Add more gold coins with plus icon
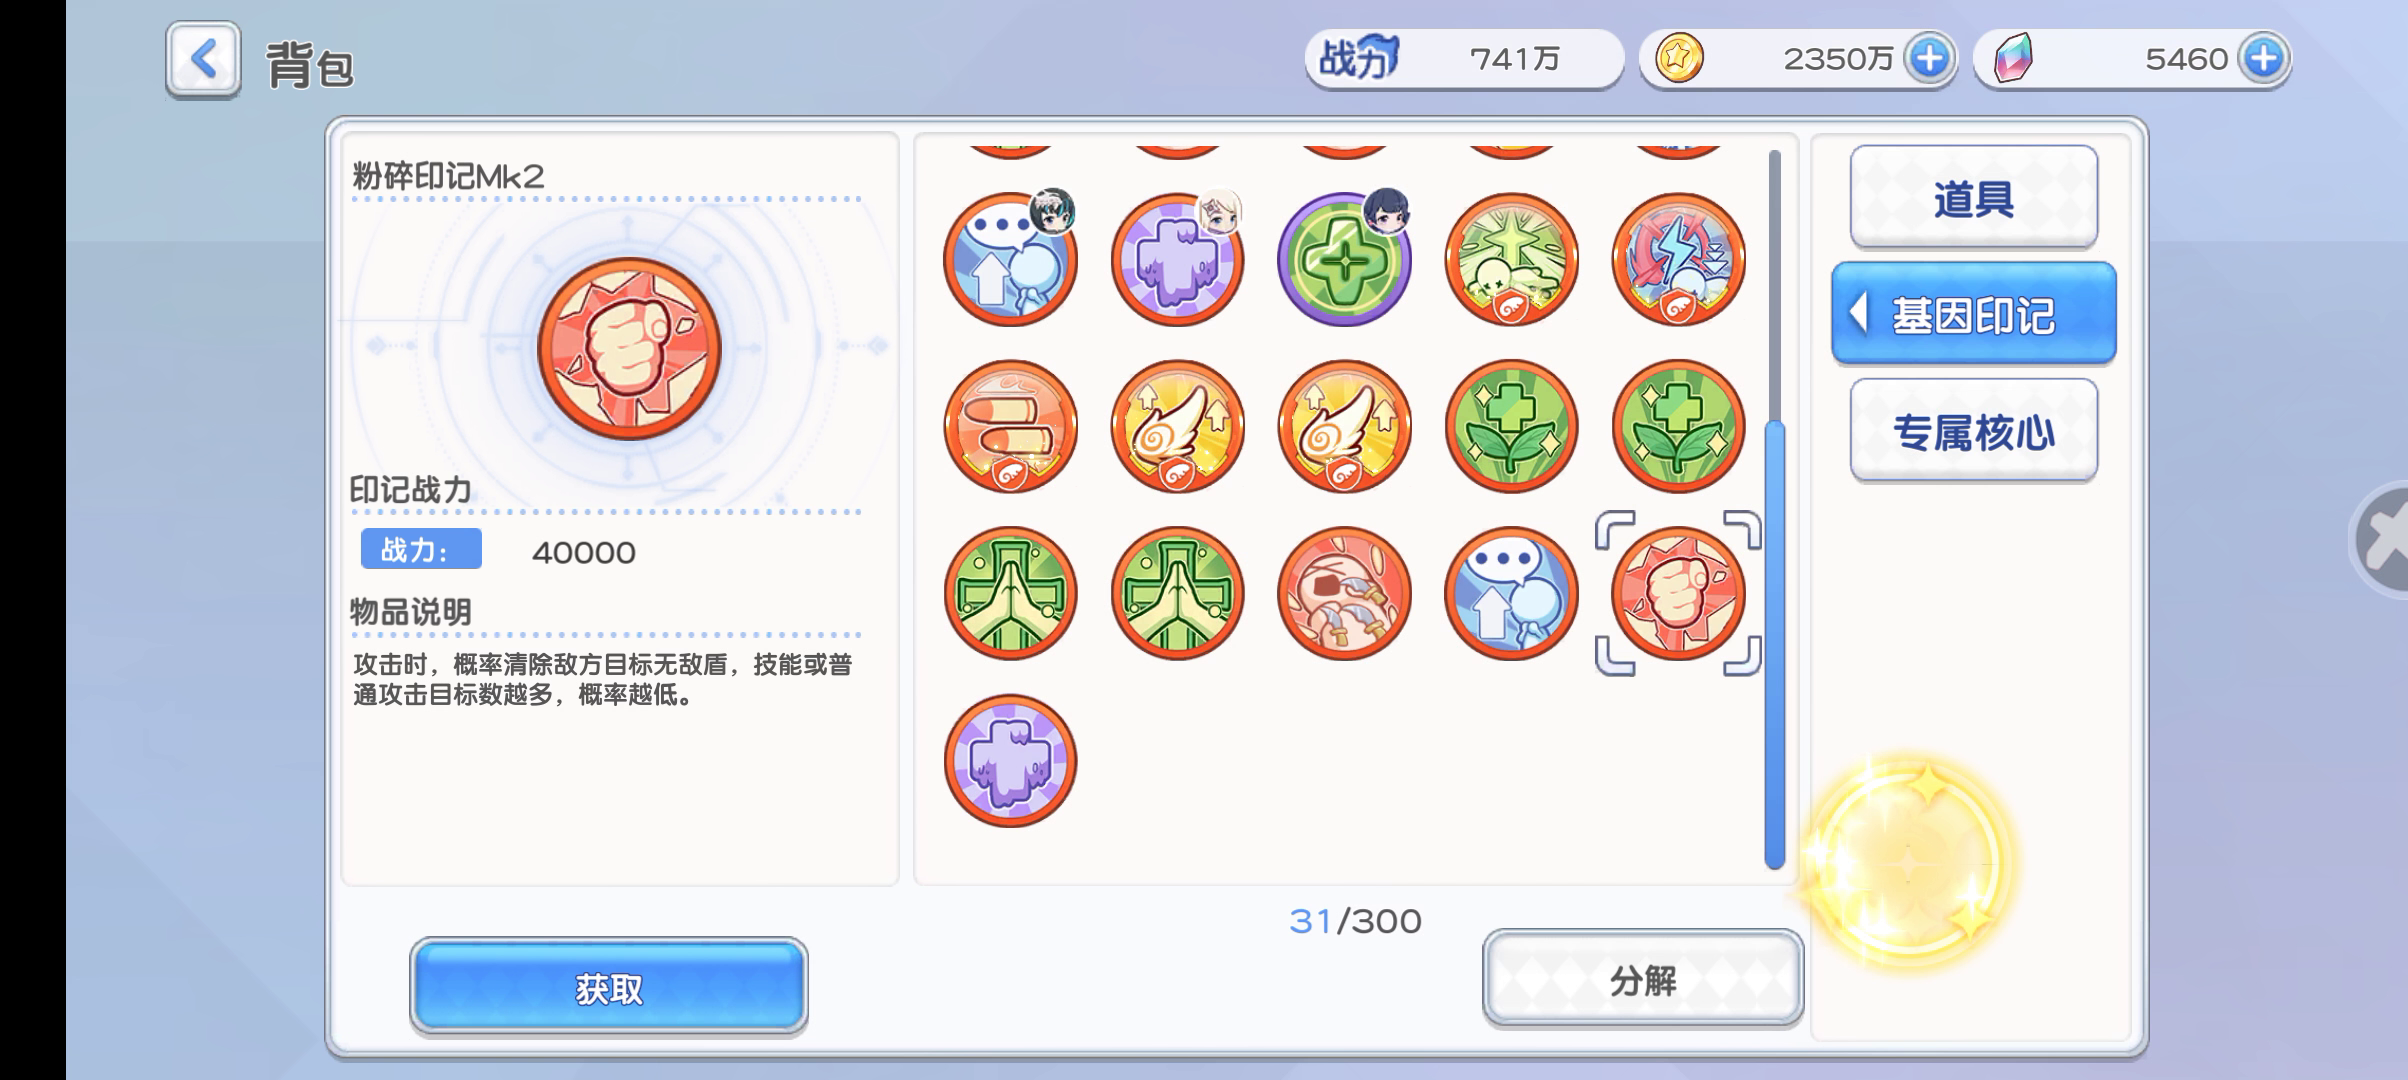Screen dimensions: 2408x1080 coord(1929,58)
